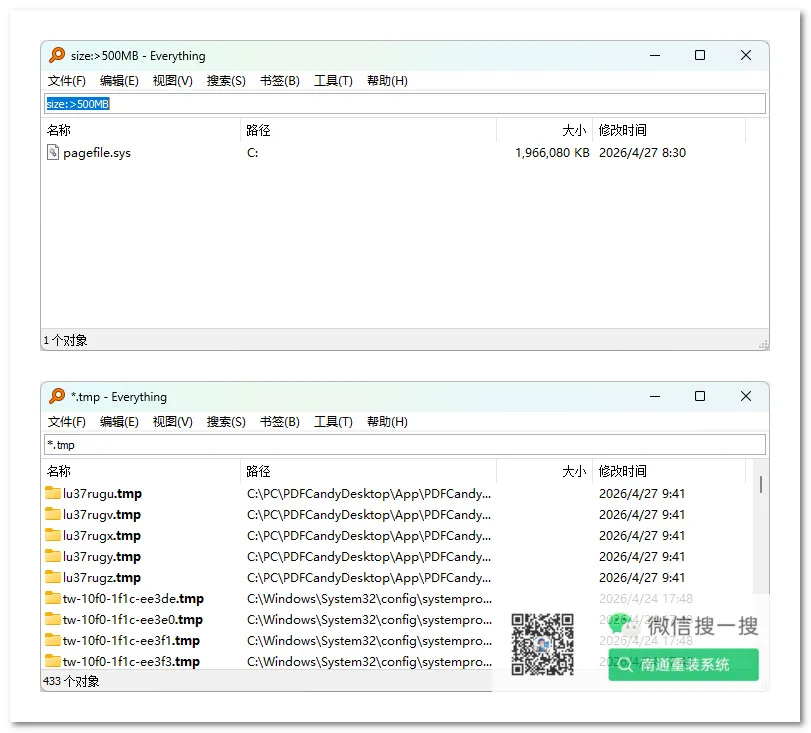Viewport: 811px width, 733px height.
Task: Select the pagefile.sys file name
Action: click(x=97, y=153)
